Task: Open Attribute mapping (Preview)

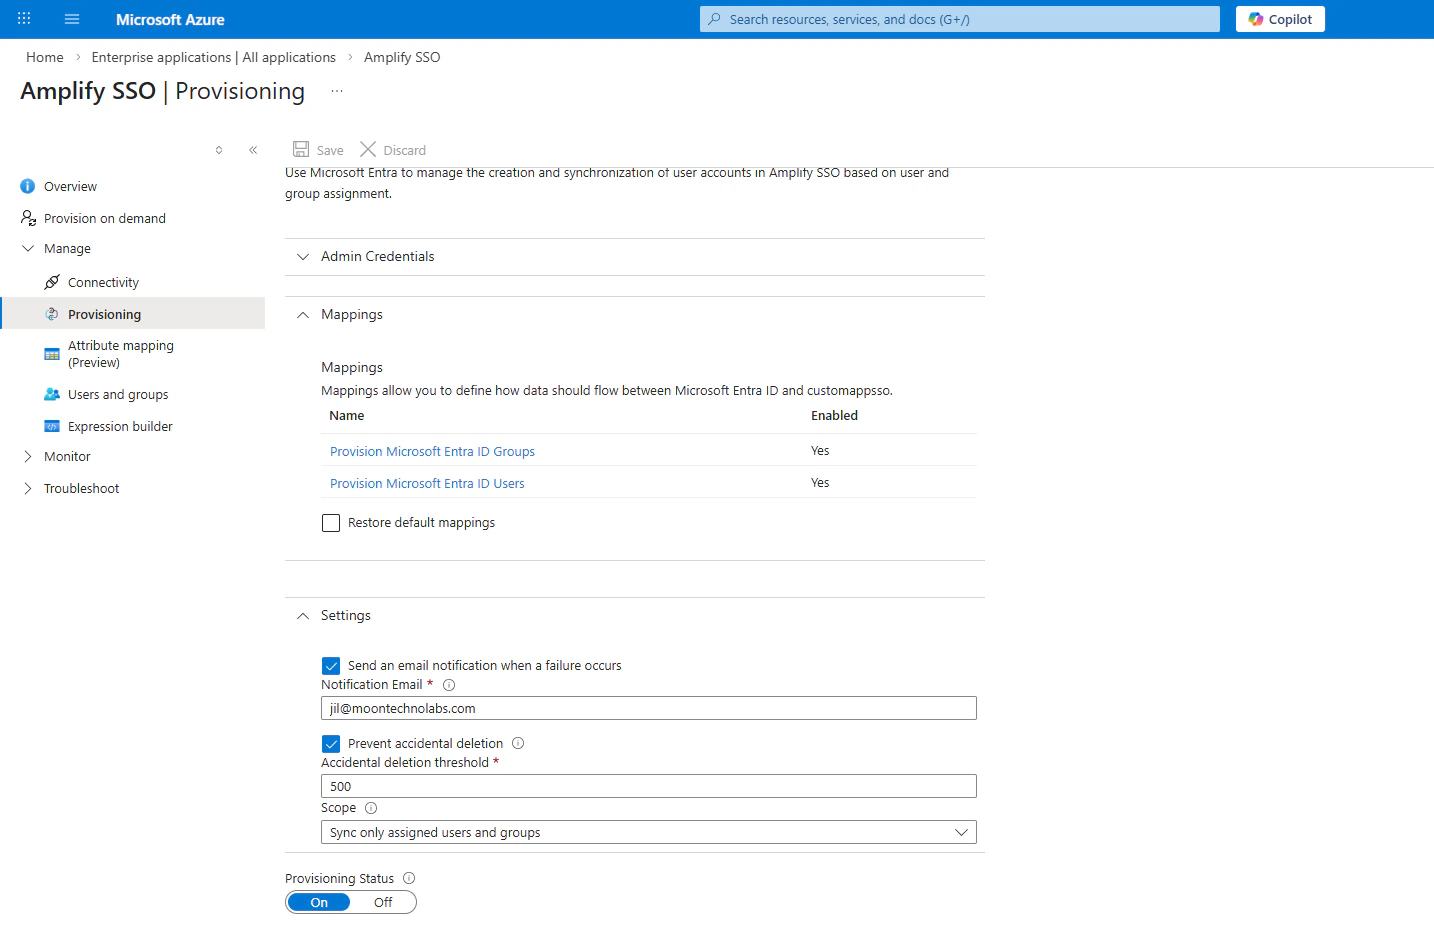Action: click(x=121, y=354)
